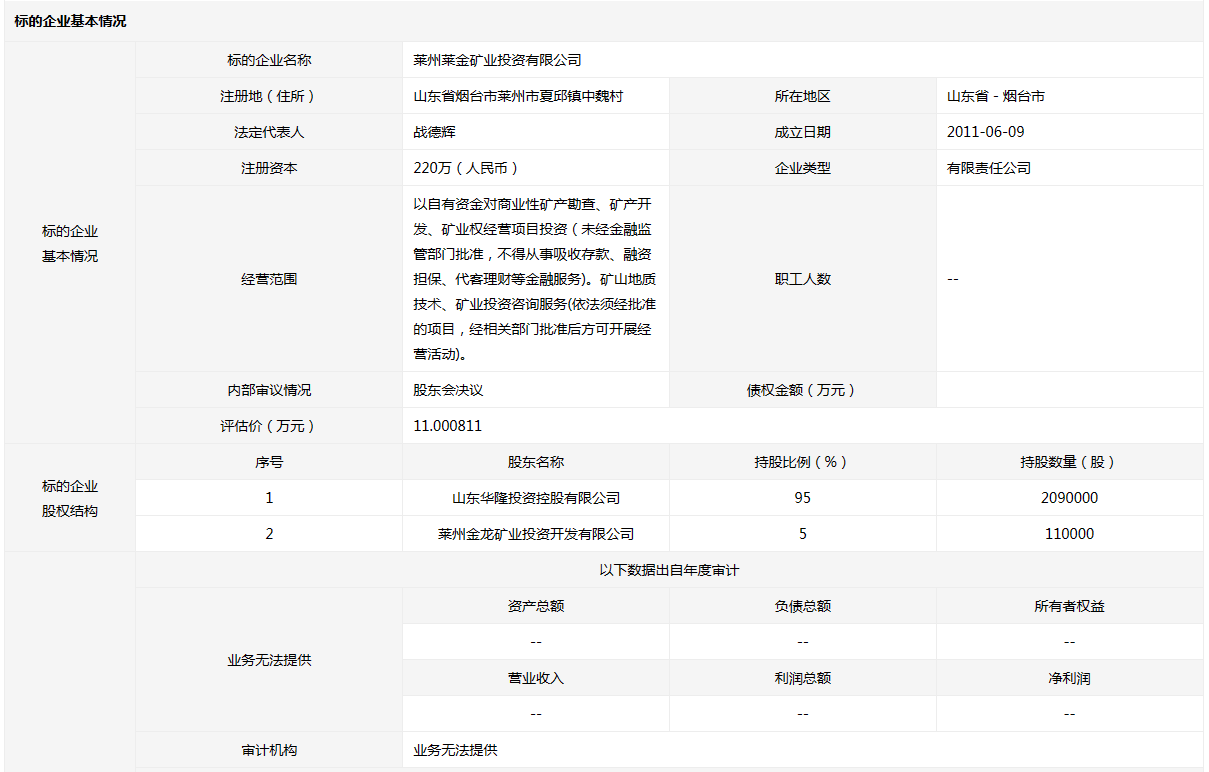Viewport: 1209px width, 772px height.
Task: Click the -- value under 资产总额
Action: [x=536, y=642]
